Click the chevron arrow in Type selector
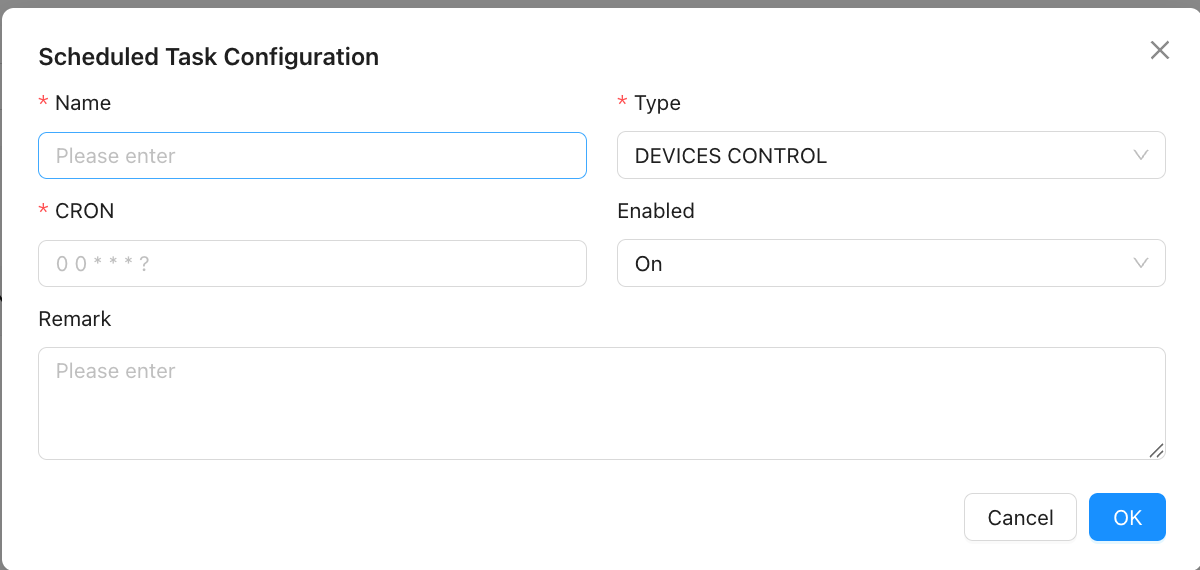 [x=1141, y=155]
